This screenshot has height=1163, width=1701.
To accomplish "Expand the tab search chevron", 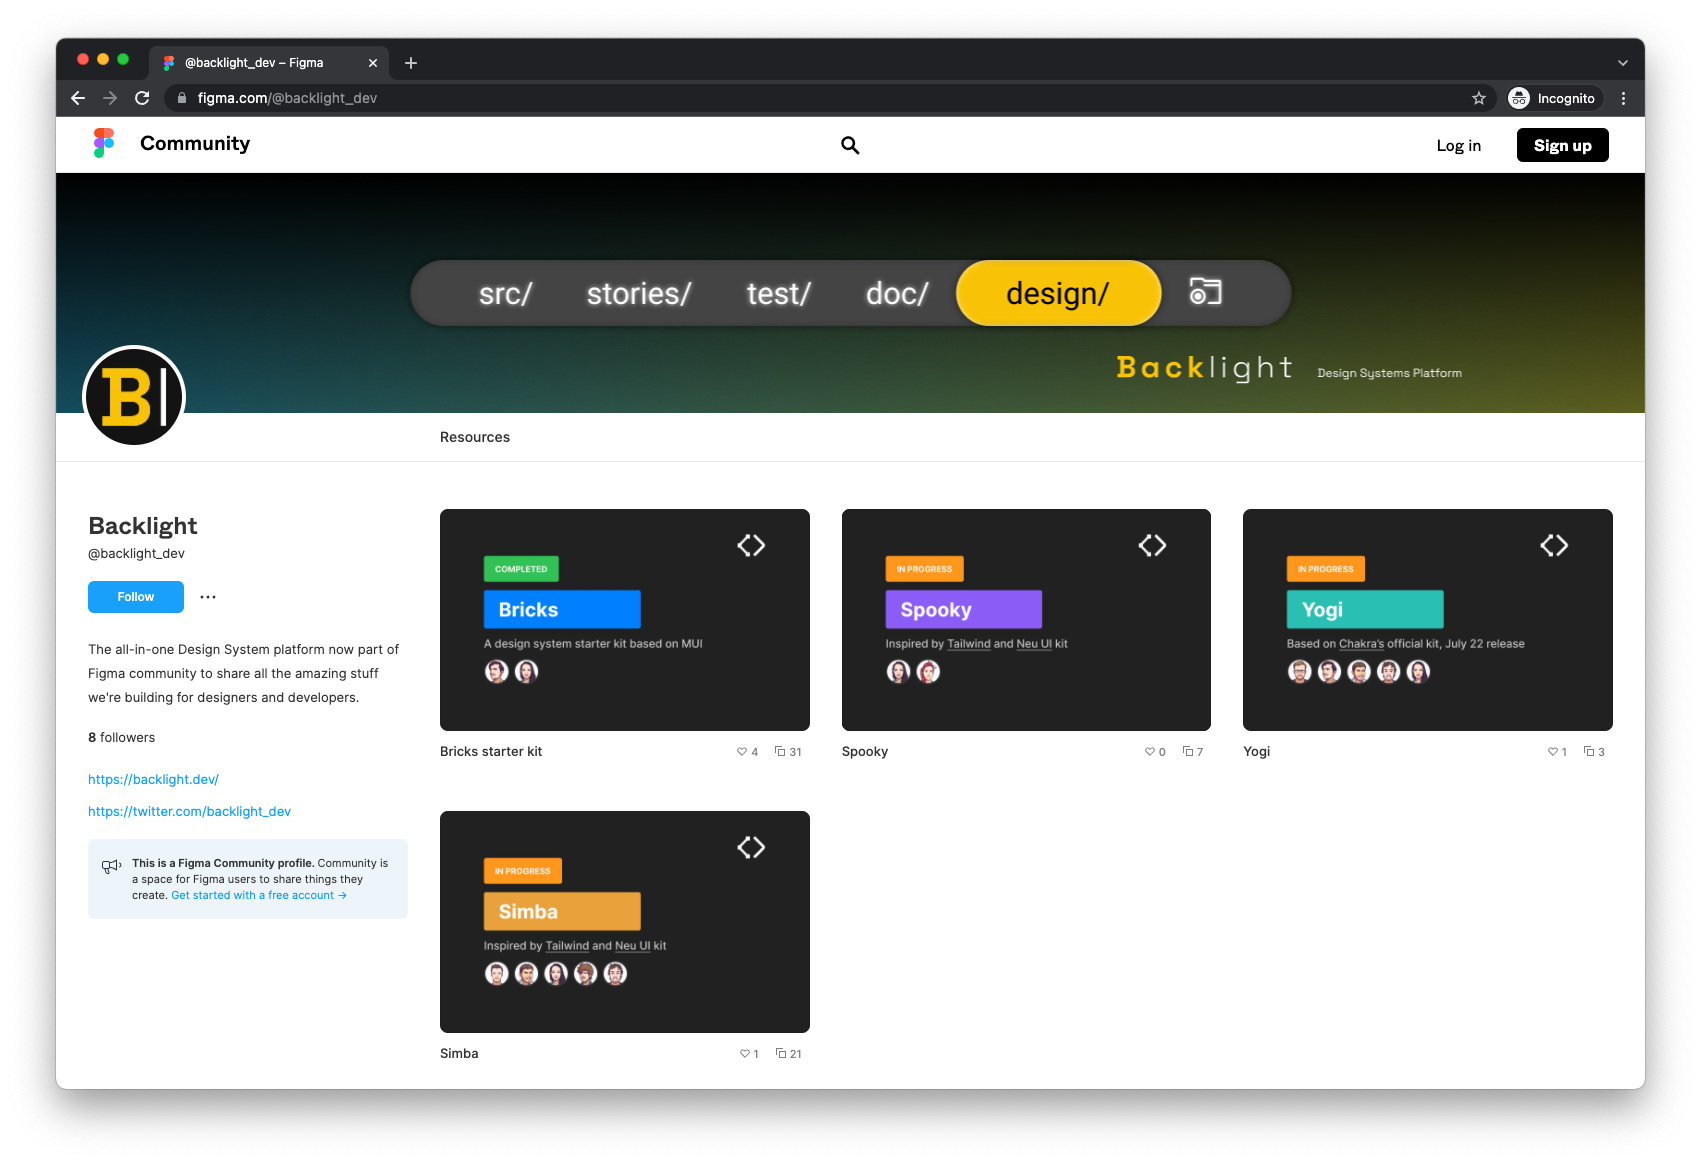I will point(1622,63).
